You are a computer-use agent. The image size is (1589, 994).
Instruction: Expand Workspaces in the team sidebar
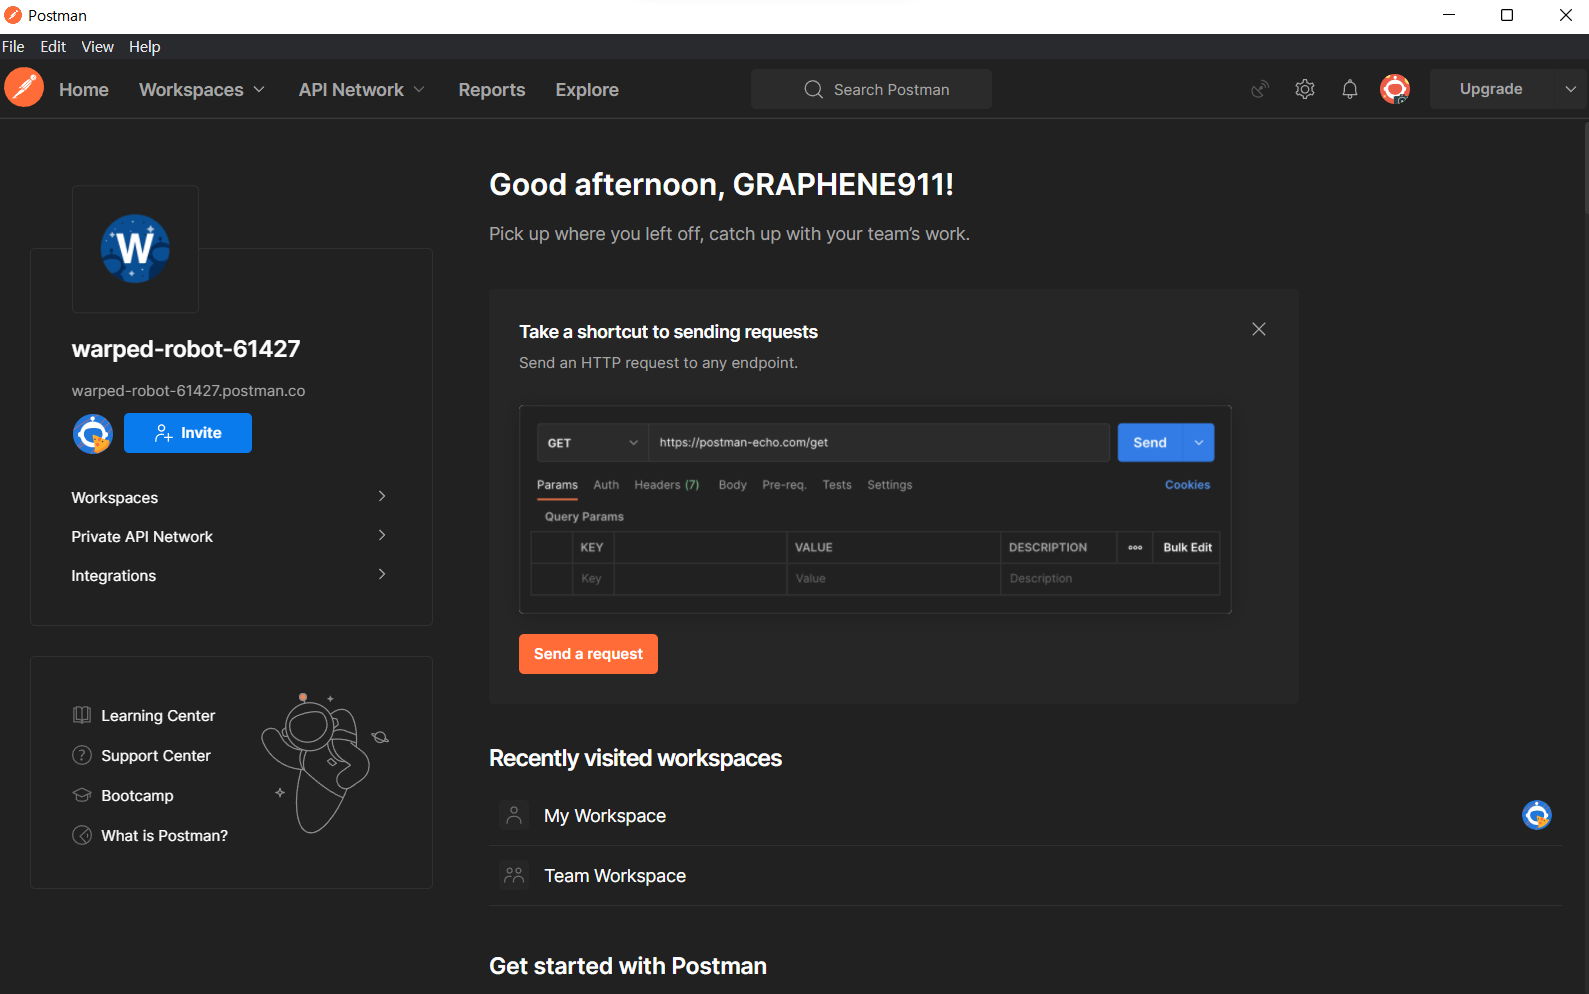coord(382,496)
